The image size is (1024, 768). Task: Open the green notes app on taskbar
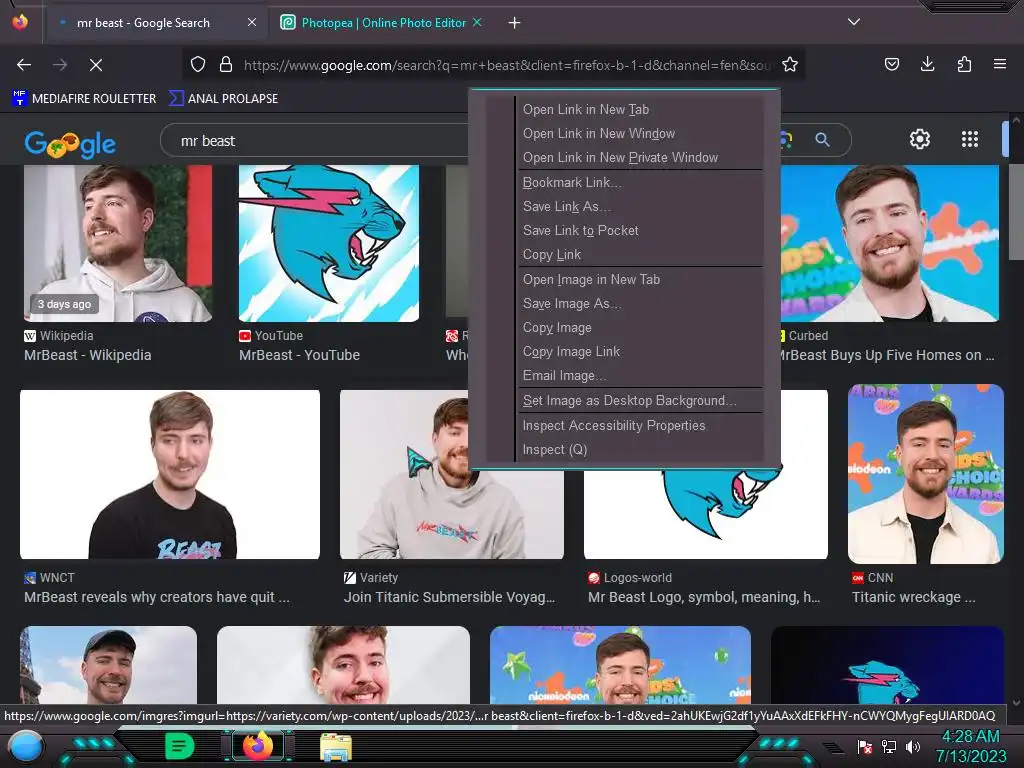(179, 746)
